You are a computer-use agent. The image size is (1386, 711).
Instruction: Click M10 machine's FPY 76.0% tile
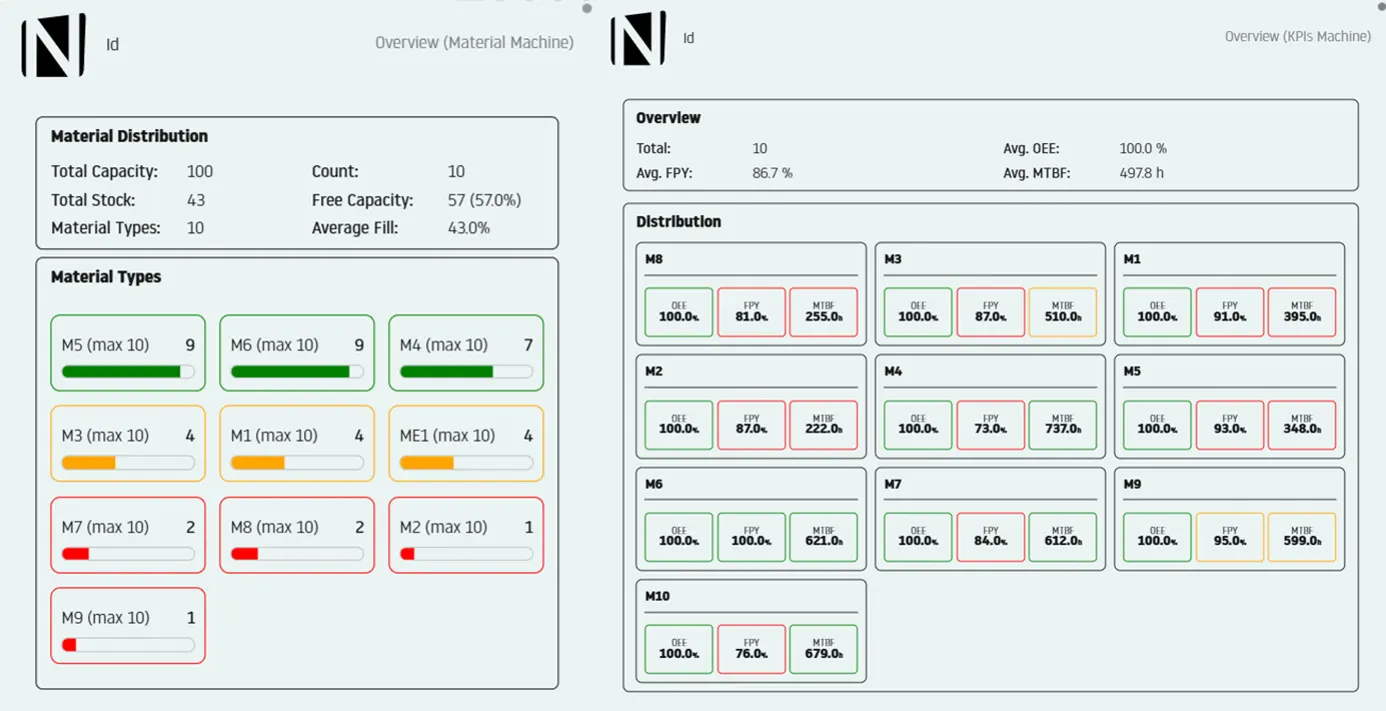coord(751,649)
